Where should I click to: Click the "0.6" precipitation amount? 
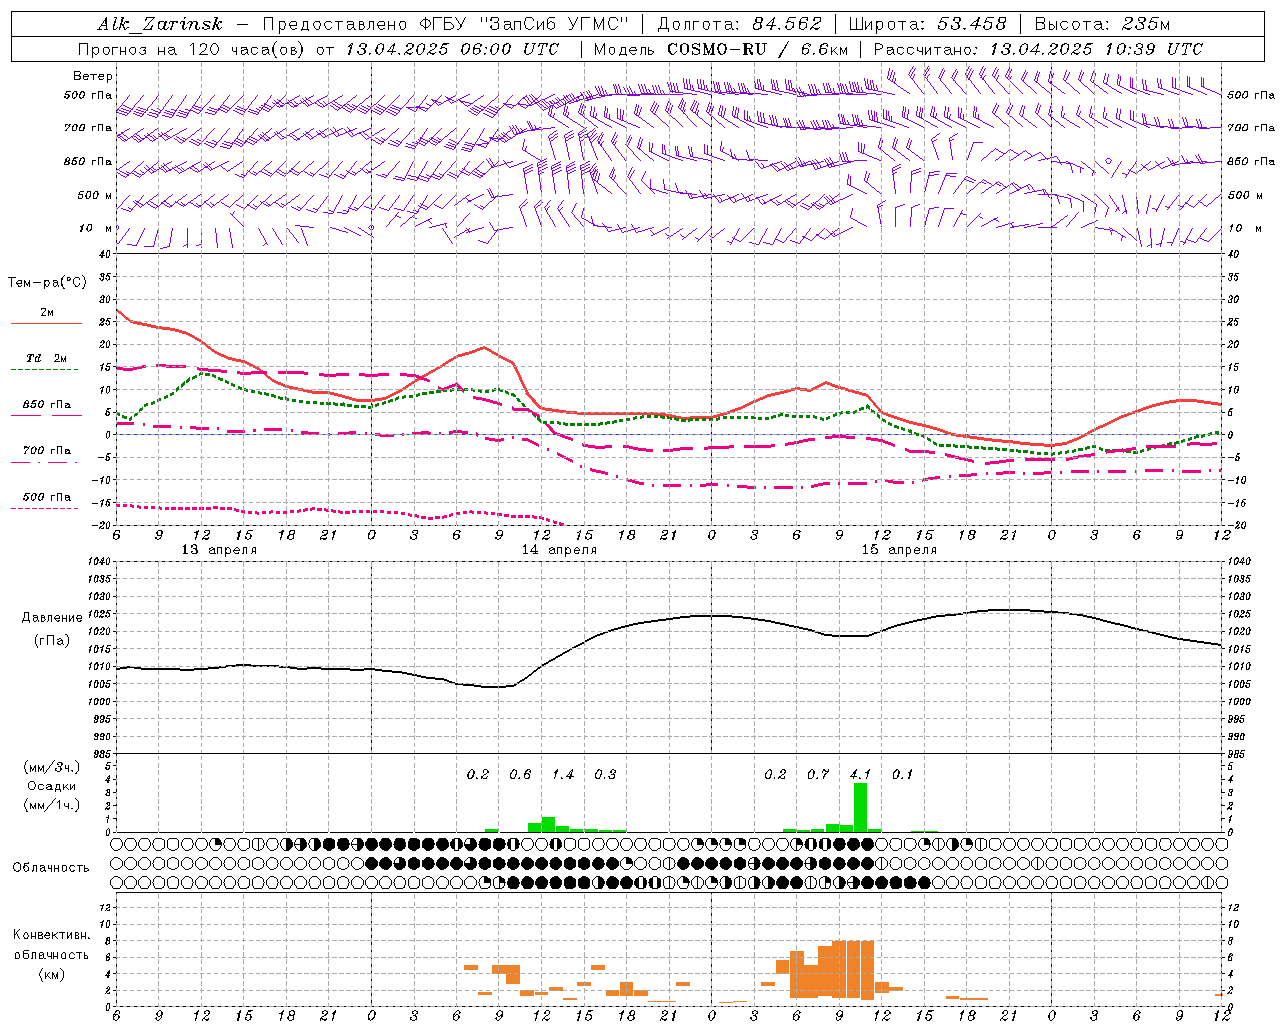point(520,775)
